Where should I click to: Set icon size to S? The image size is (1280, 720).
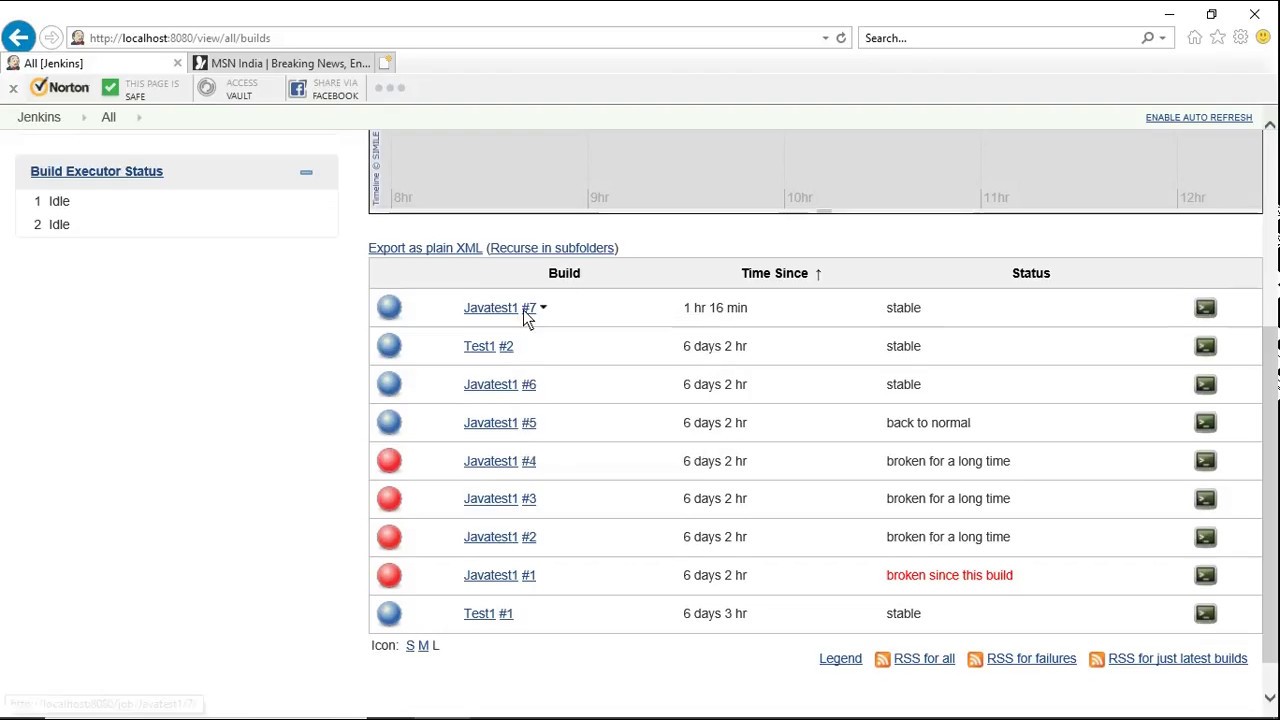(x=410, y=646)
